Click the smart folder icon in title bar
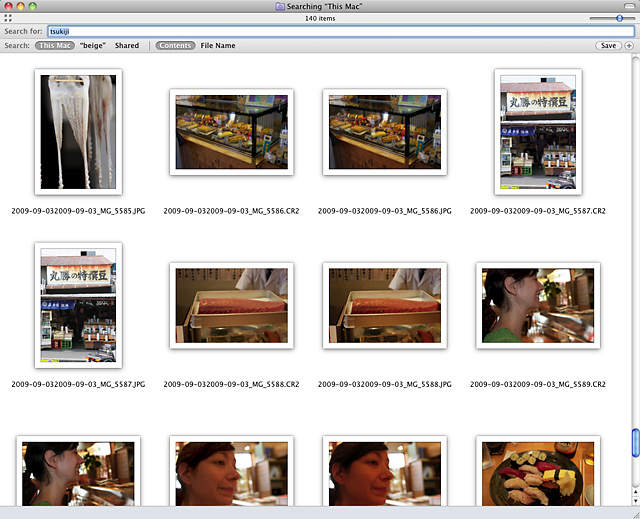 click(x=278, y=6)
